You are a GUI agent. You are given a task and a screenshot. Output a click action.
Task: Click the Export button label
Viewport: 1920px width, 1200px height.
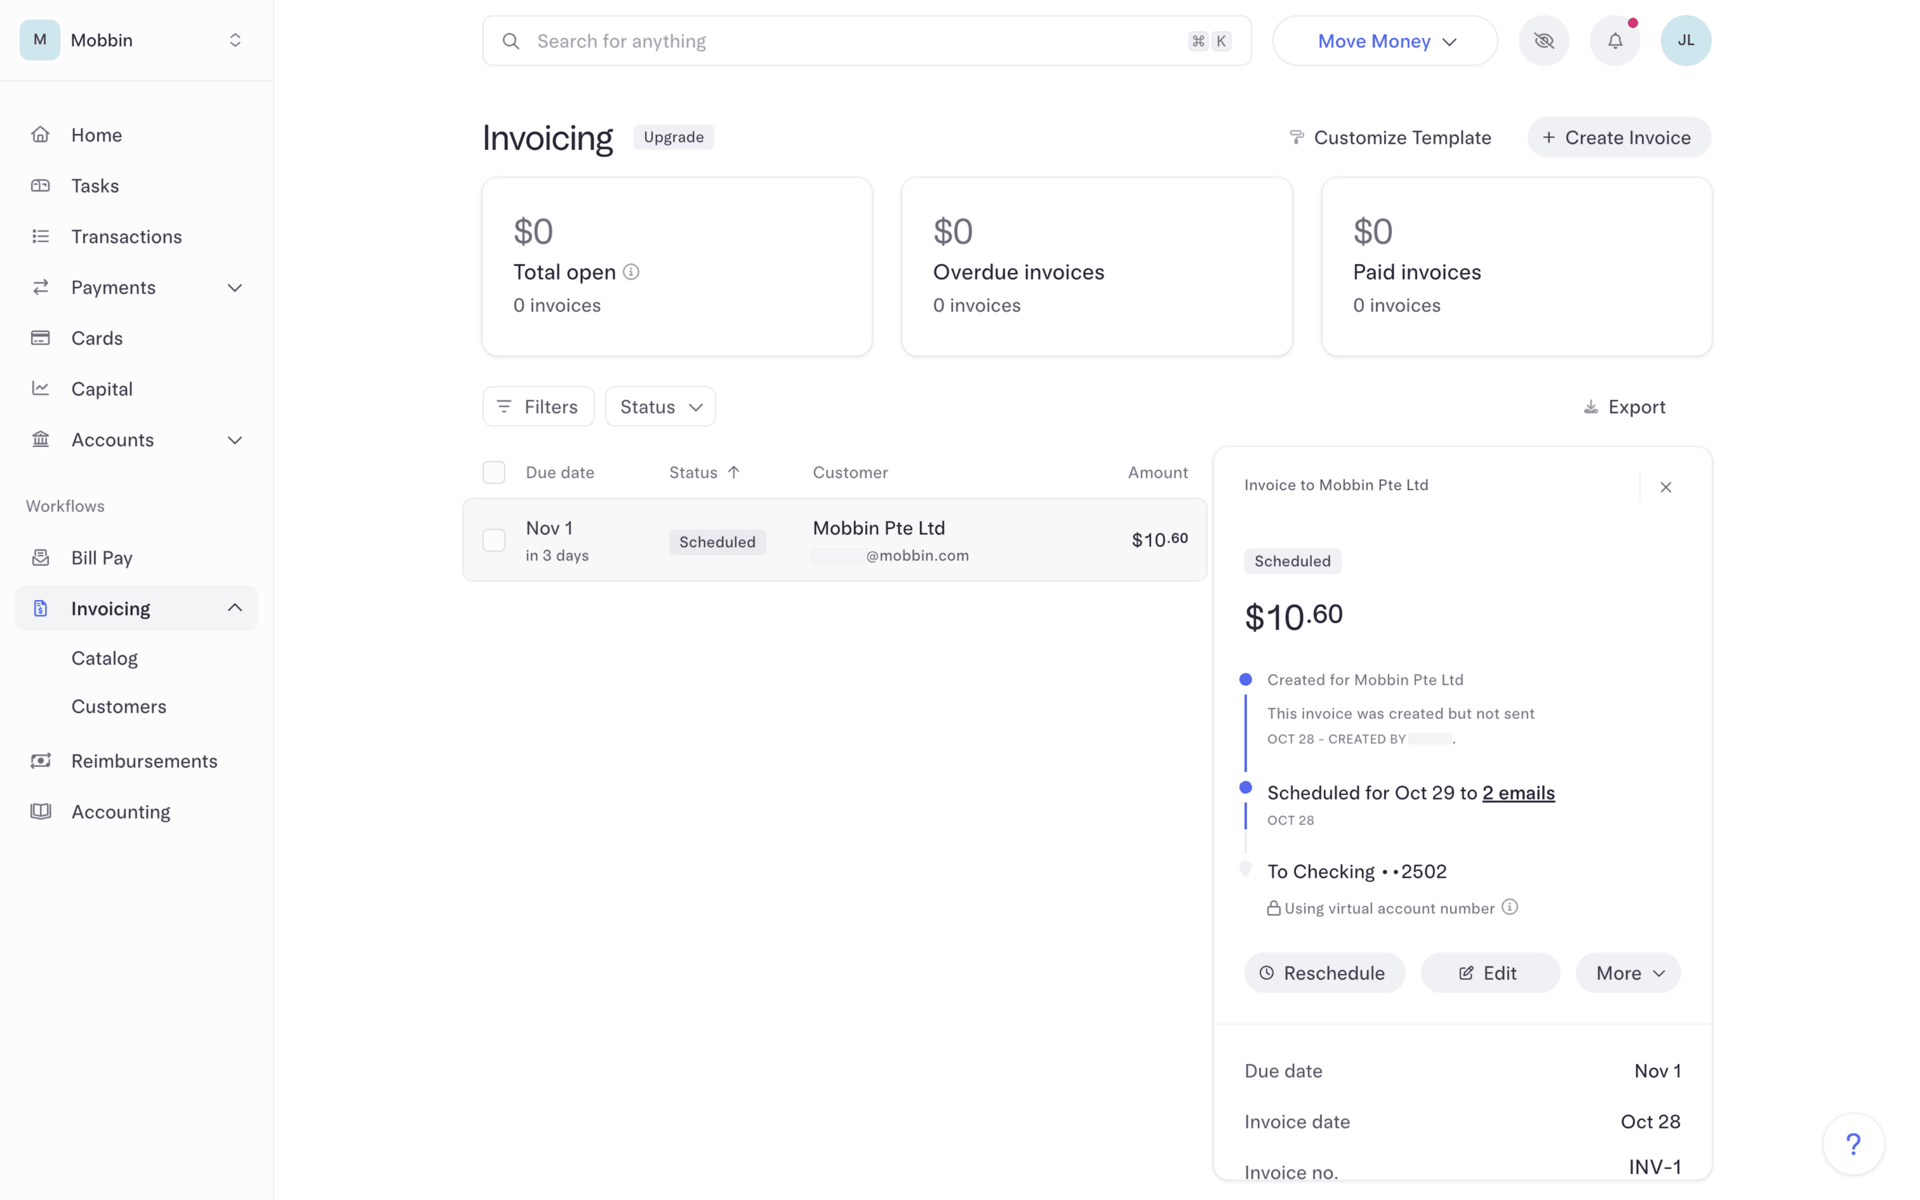click(1636, 407)
